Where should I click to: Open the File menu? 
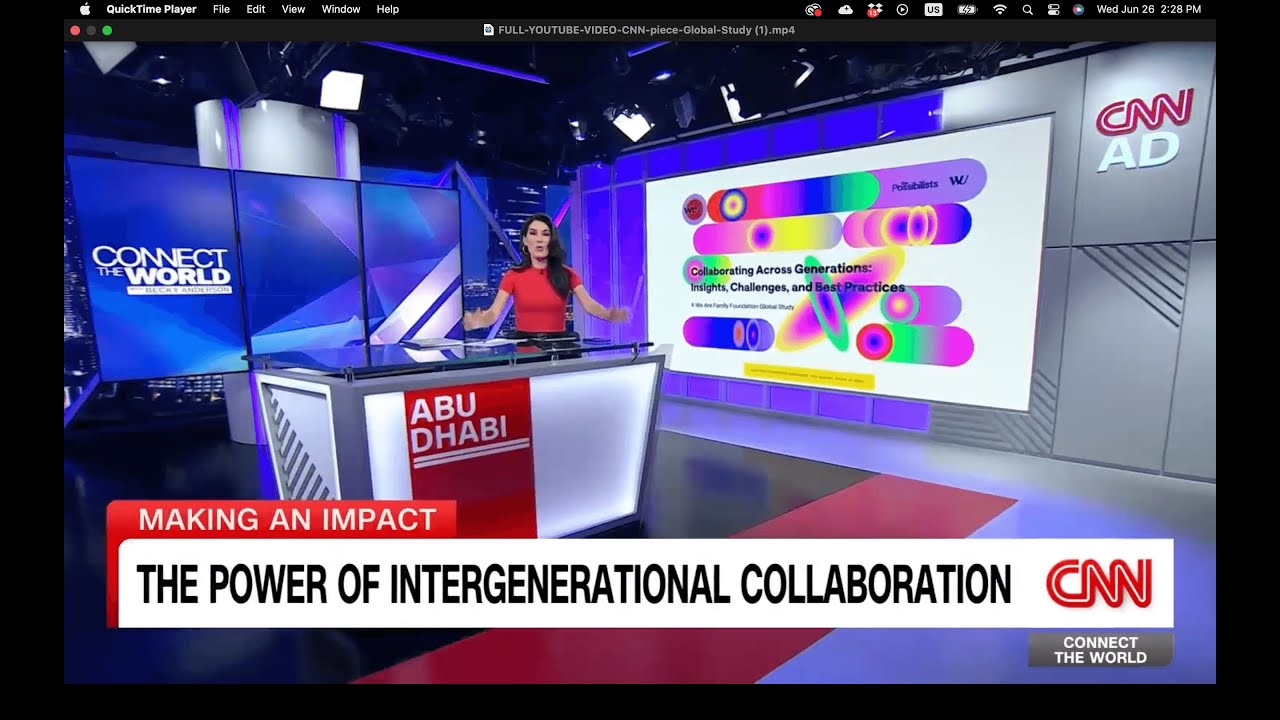coord(221,9)
